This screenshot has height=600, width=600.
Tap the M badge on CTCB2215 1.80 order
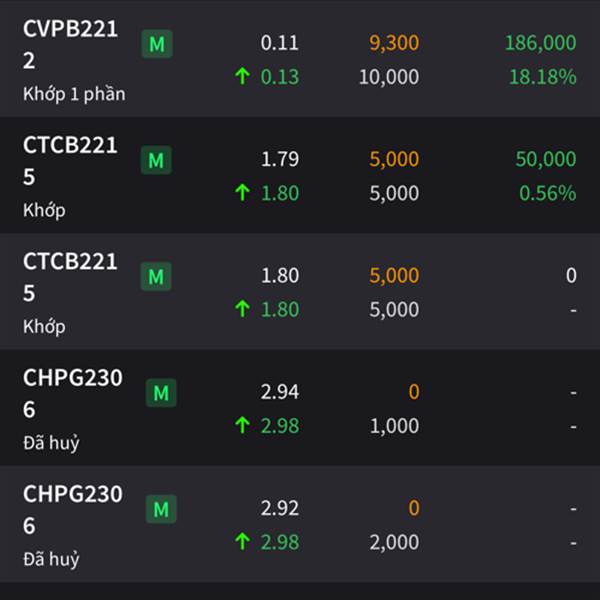click(x=156, y=277)
